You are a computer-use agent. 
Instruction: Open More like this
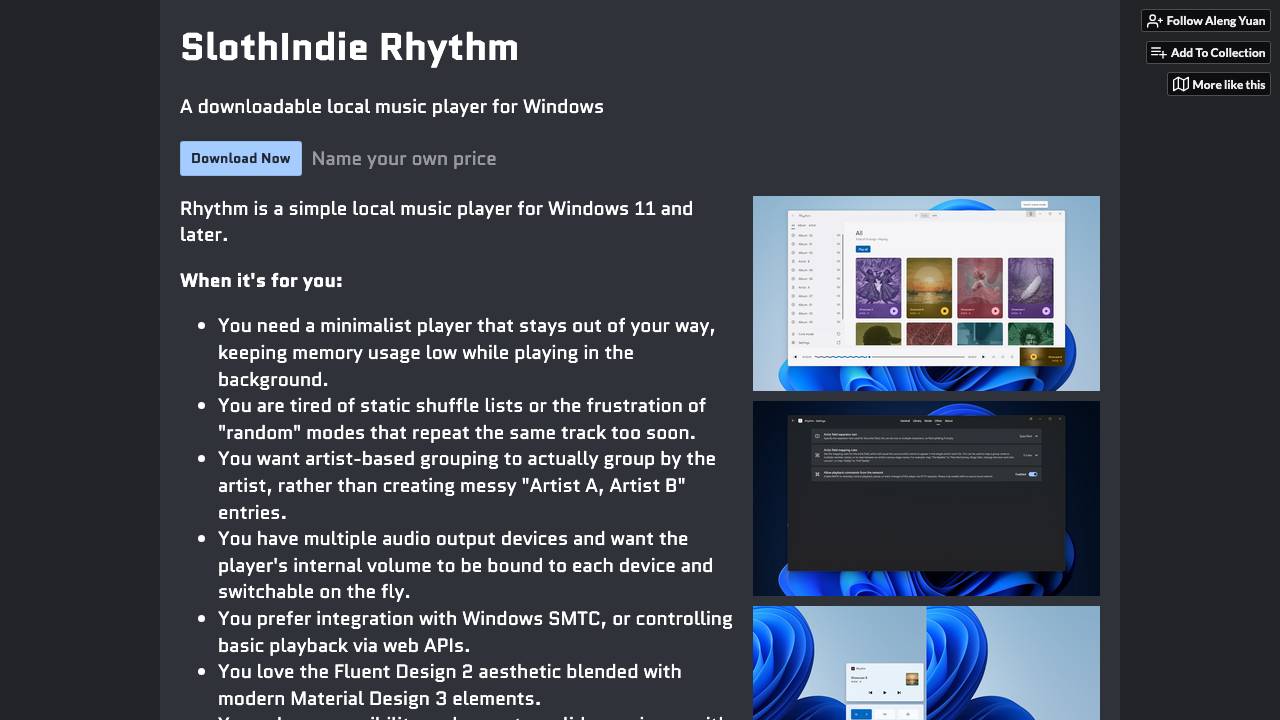pos(1218,85)
